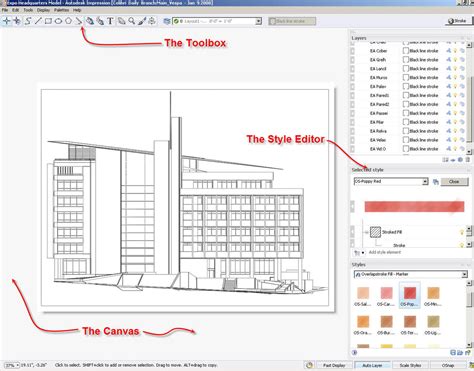Click the help icon below the Styles swatches
Viewport: 474px width, 371px height.
point(354,352)
